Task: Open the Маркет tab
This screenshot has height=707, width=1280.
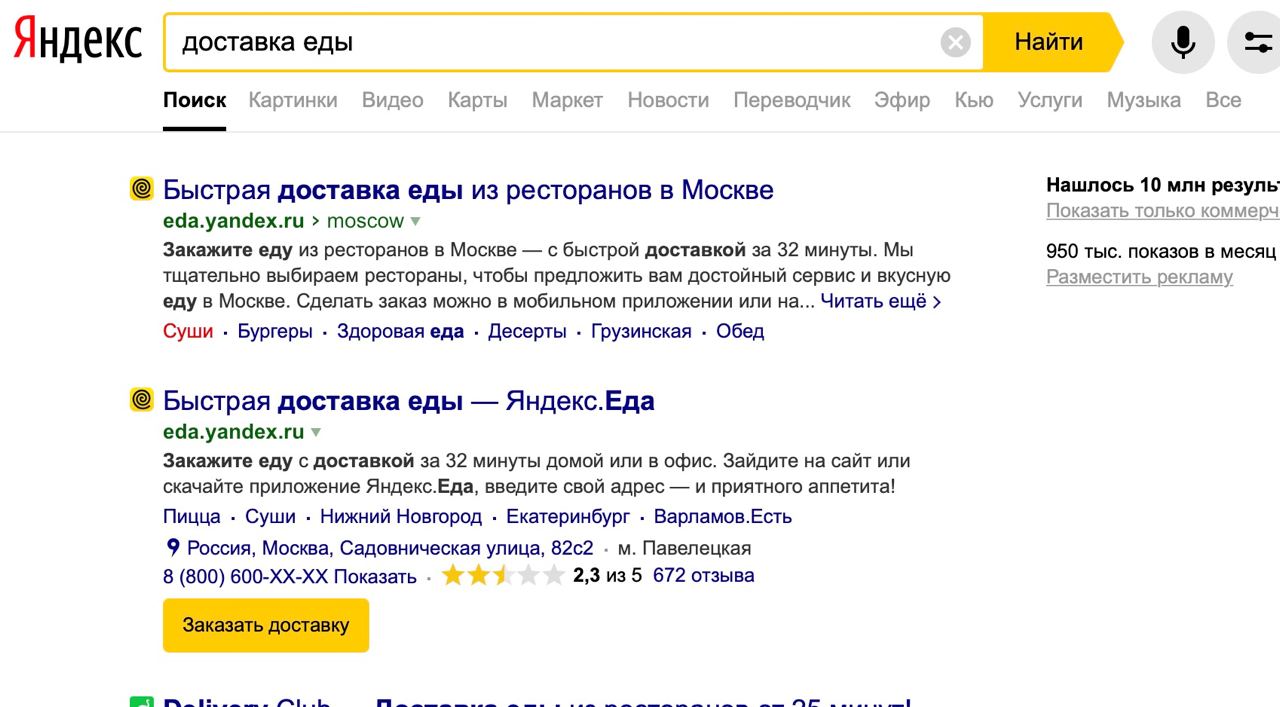Action: 567,100
